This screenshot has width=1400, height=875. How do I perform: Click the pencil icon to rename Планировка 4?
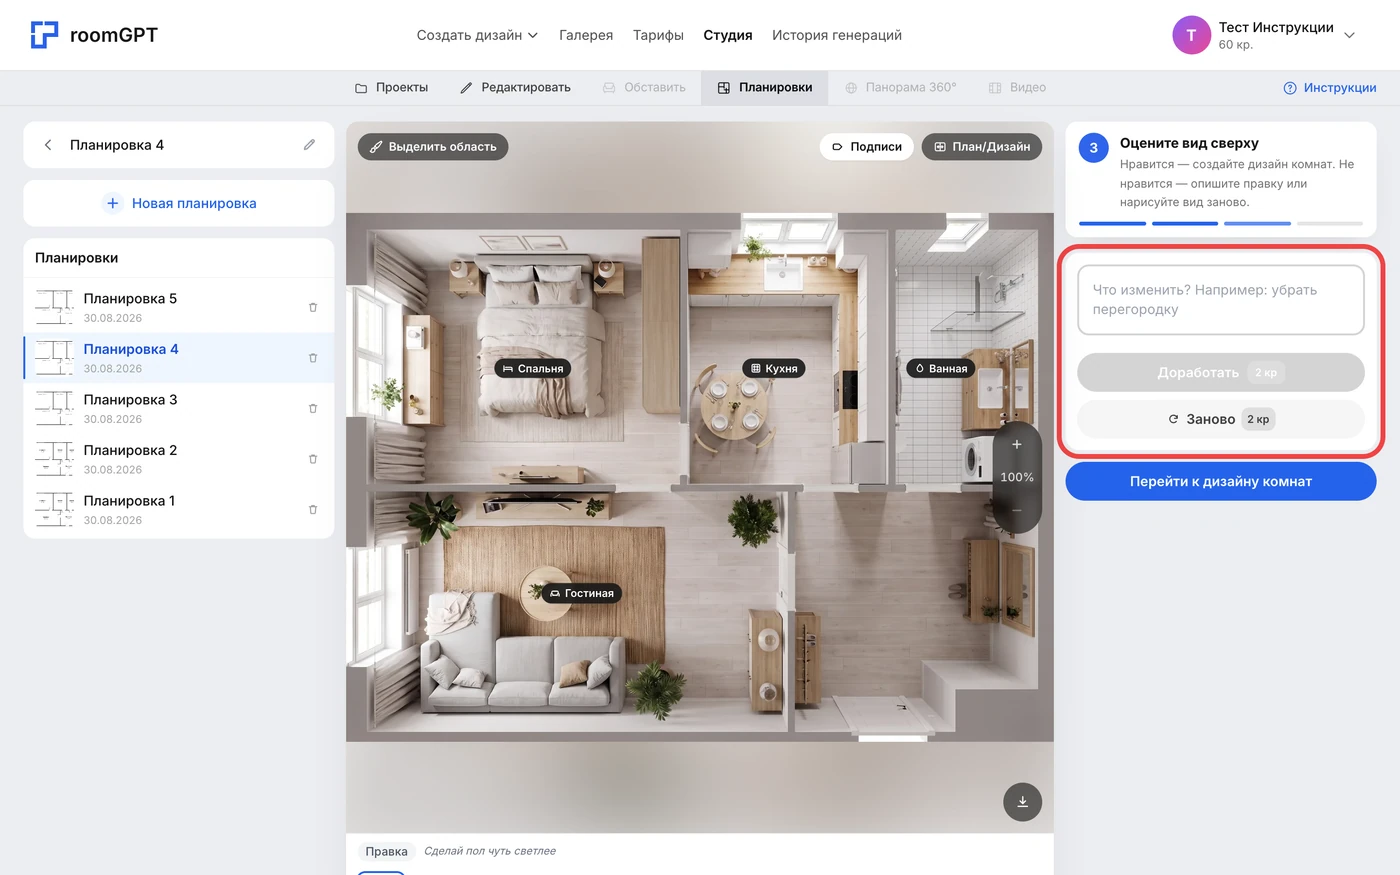[x=310, y=145]
